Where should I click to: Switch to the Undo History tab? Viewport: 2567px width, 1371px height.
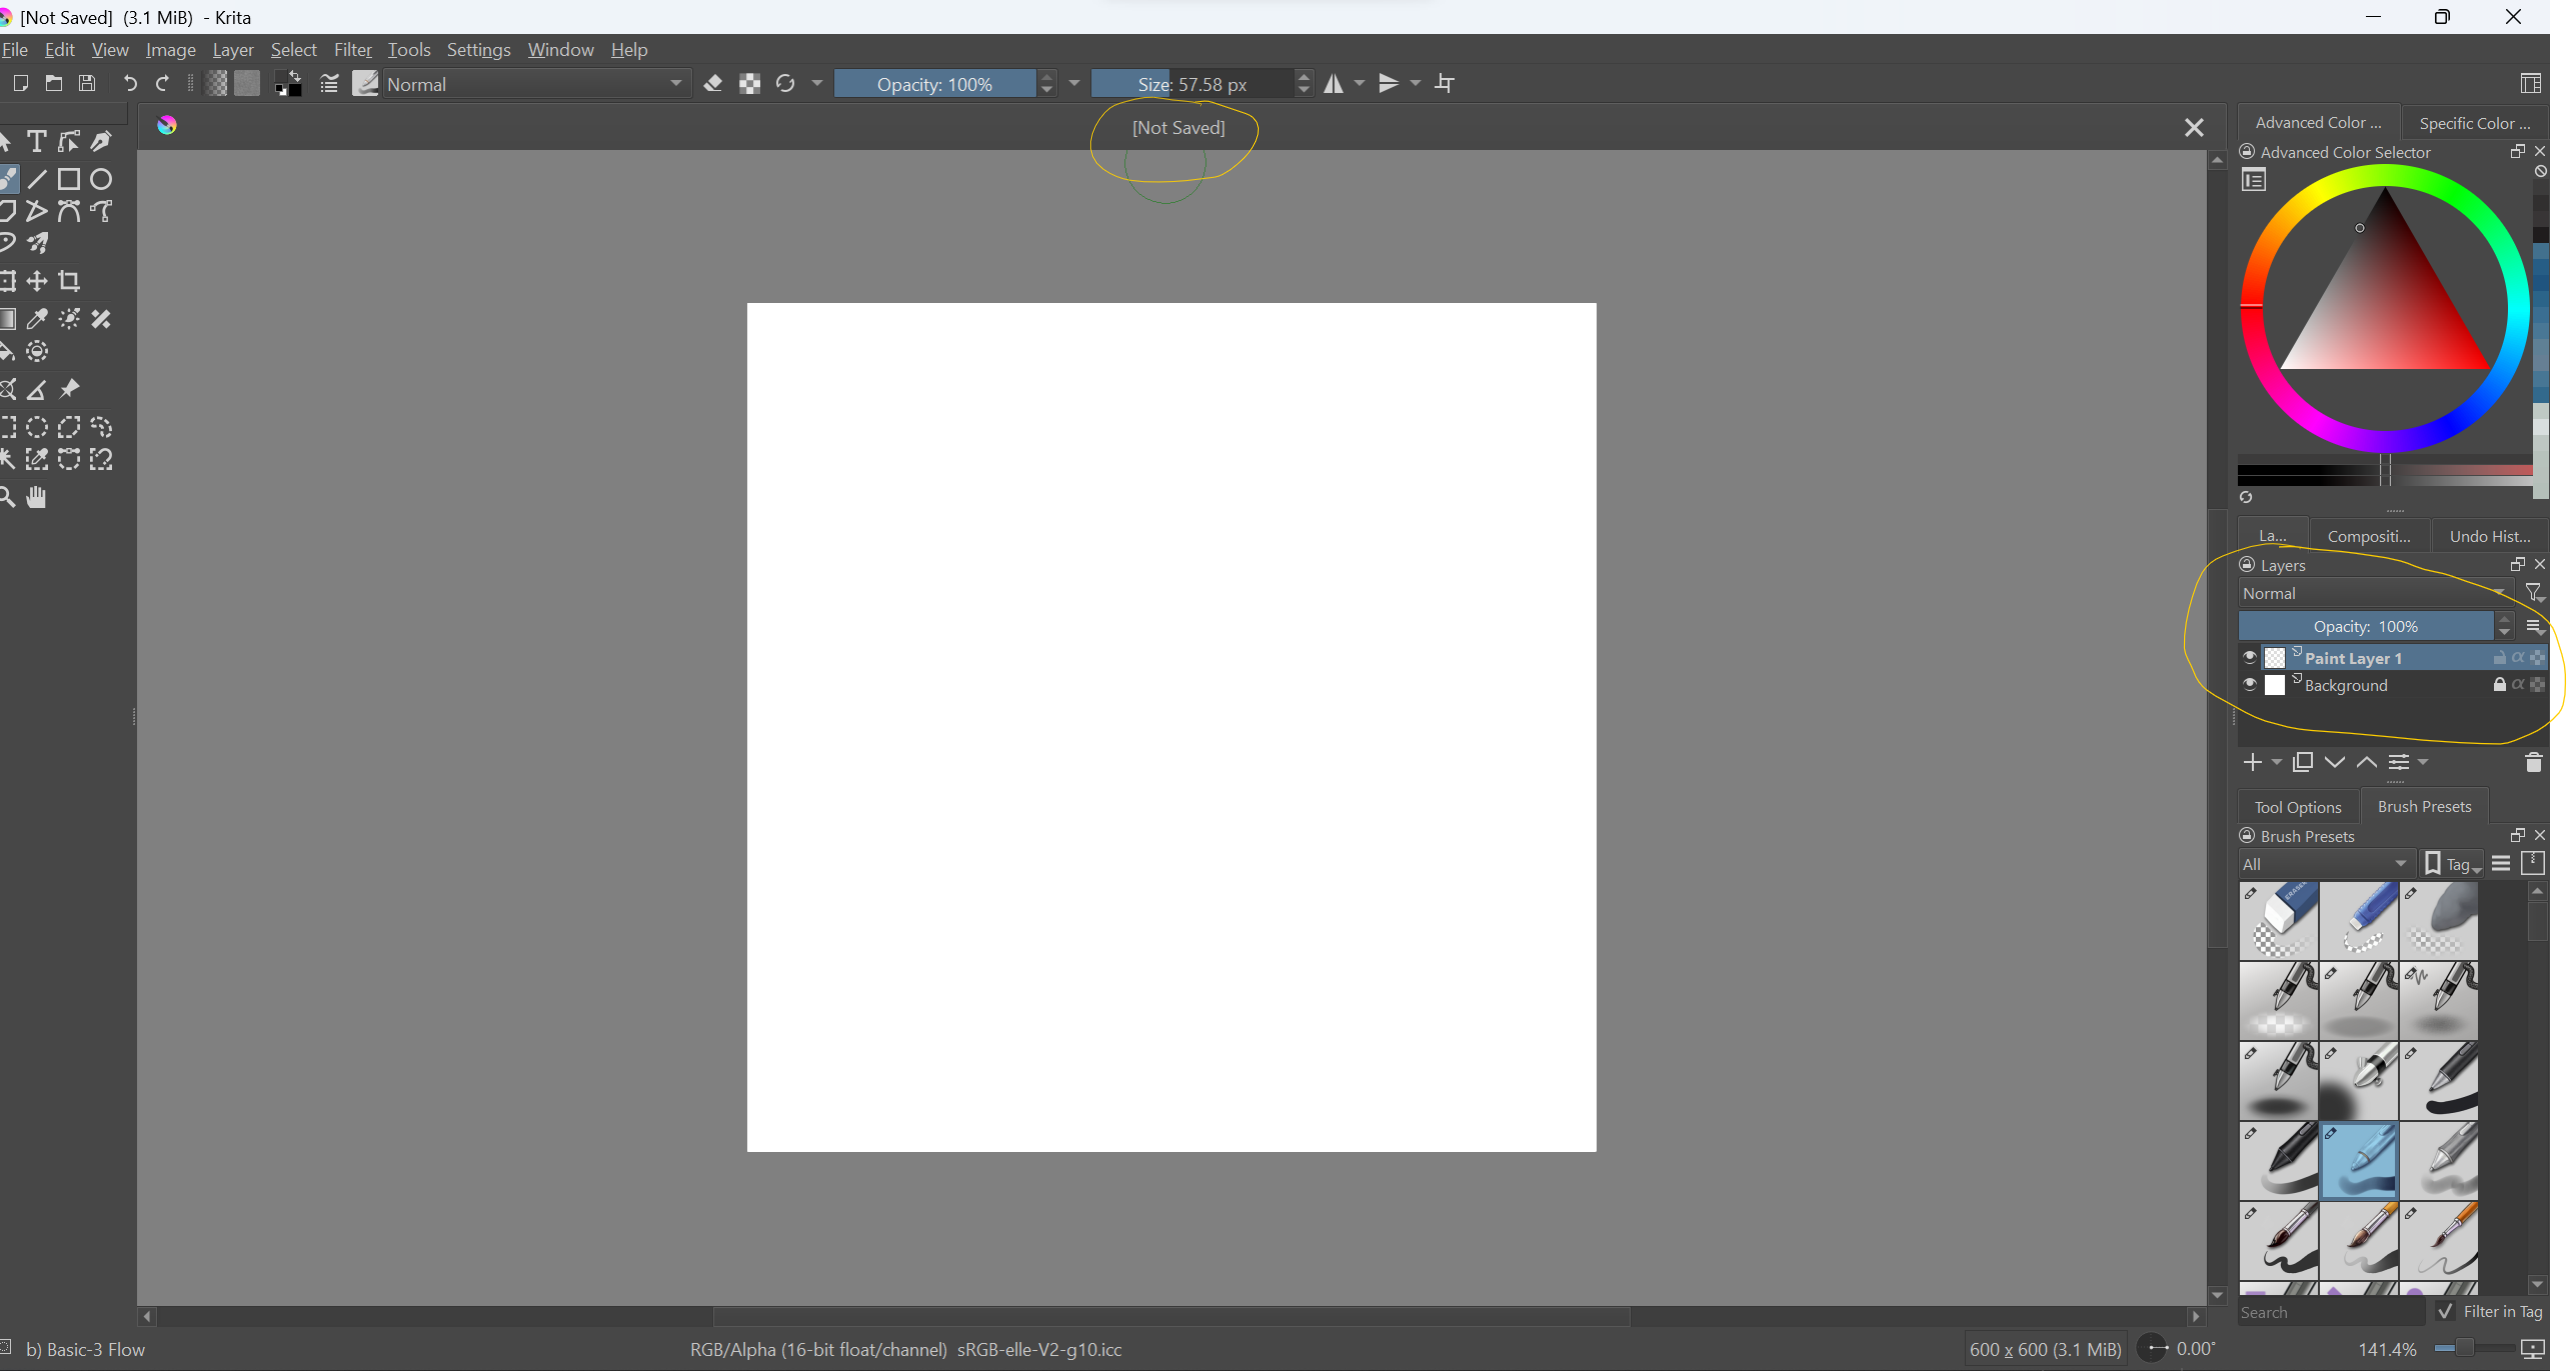(2489, 536)
